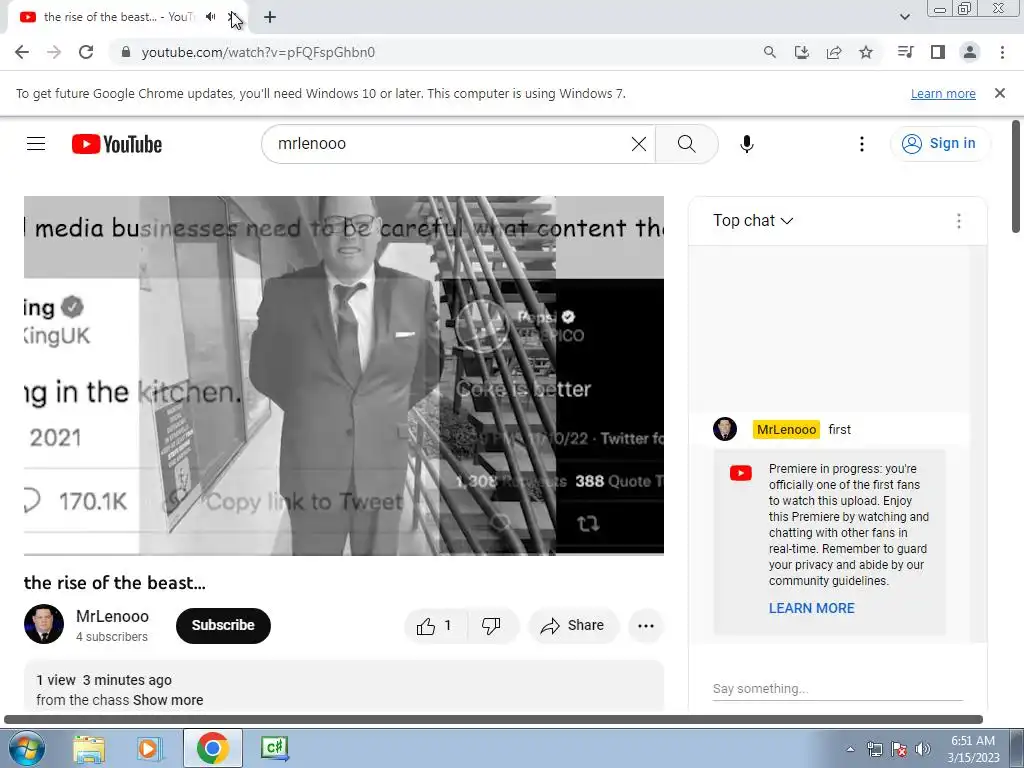The image size is (1024, 768).
Task: Open more actions ellipsis next to Share
Action: 646,626
